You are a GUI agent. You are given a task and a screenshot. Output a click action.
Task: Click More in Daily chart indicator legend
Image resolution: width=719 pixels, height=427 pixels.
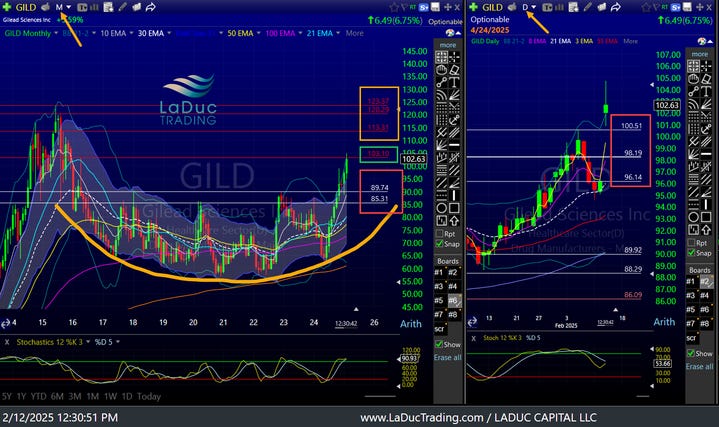pyautogui.click(x=631, y=41)
